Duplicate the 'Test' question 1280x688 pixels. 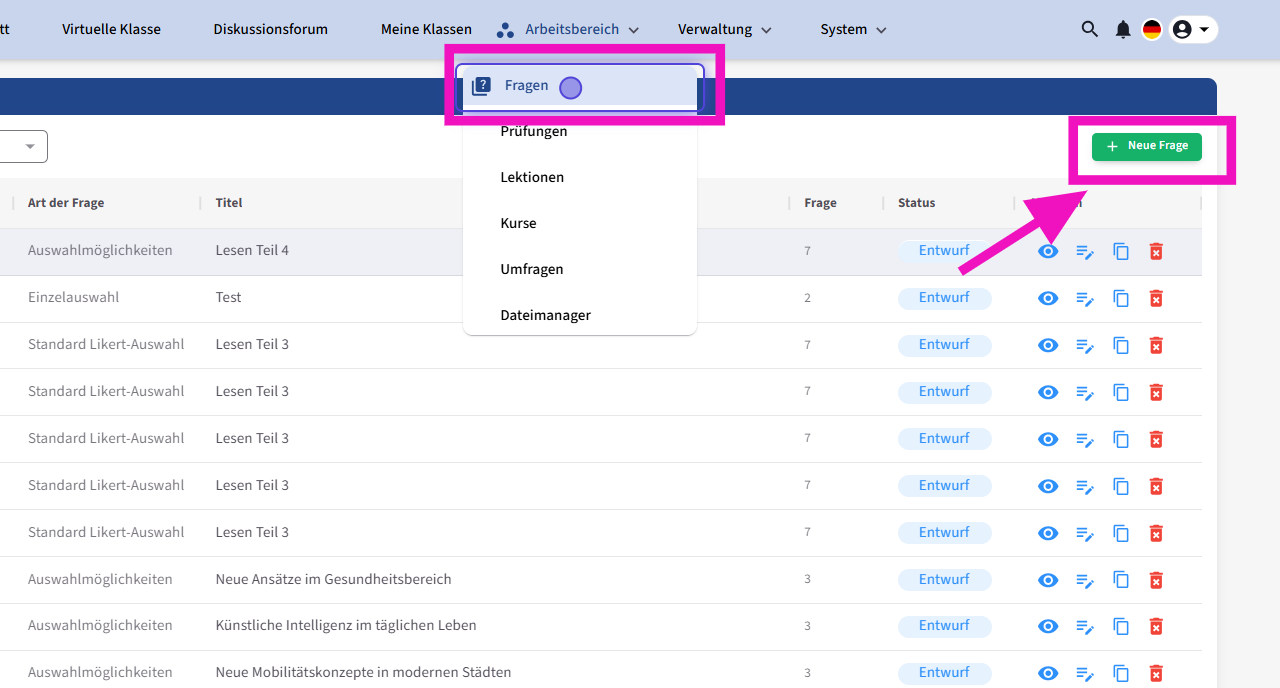point(1121,298)
